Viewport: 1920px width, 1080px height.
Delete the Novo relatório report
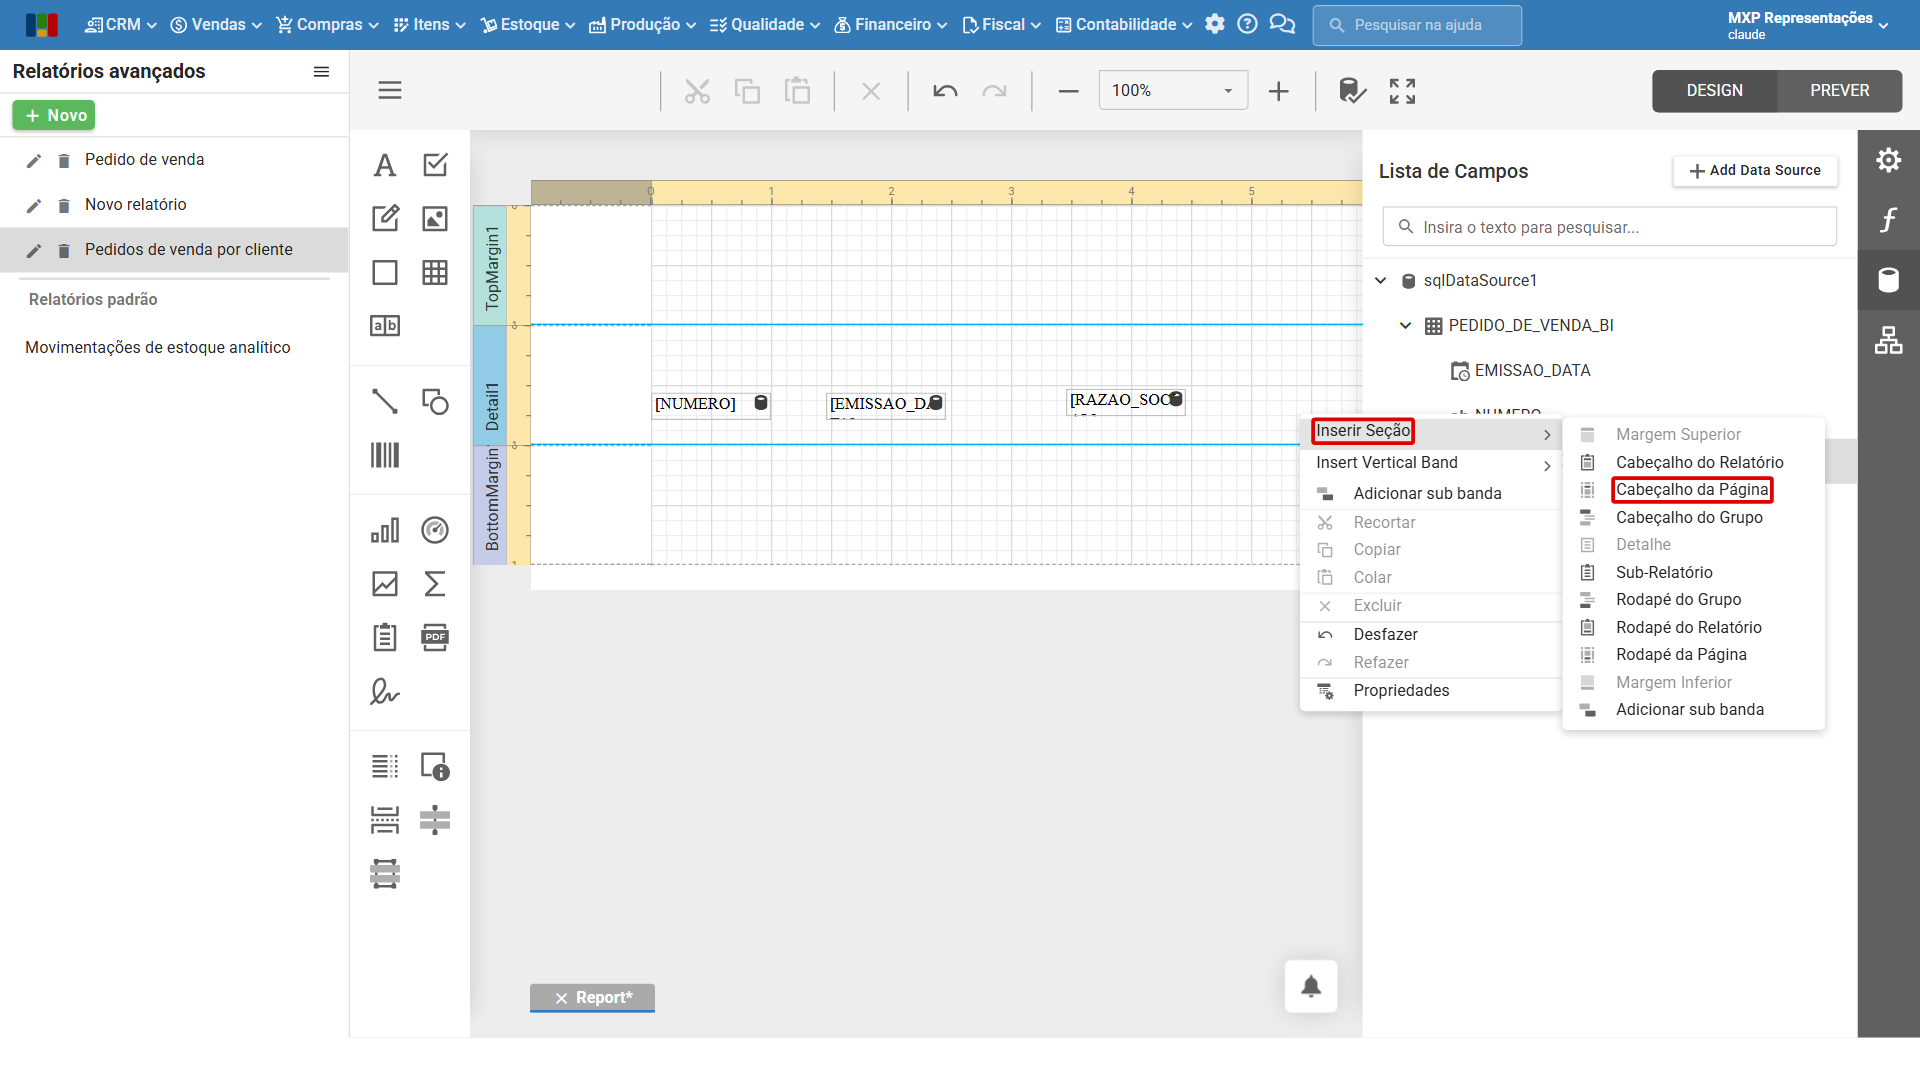(64, 206)
